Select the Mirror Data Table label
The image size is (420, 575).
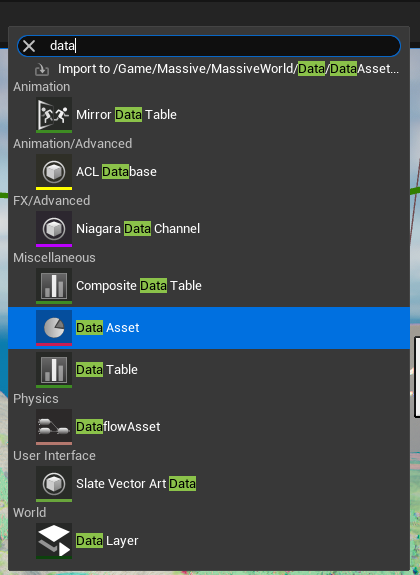[126, 115]
